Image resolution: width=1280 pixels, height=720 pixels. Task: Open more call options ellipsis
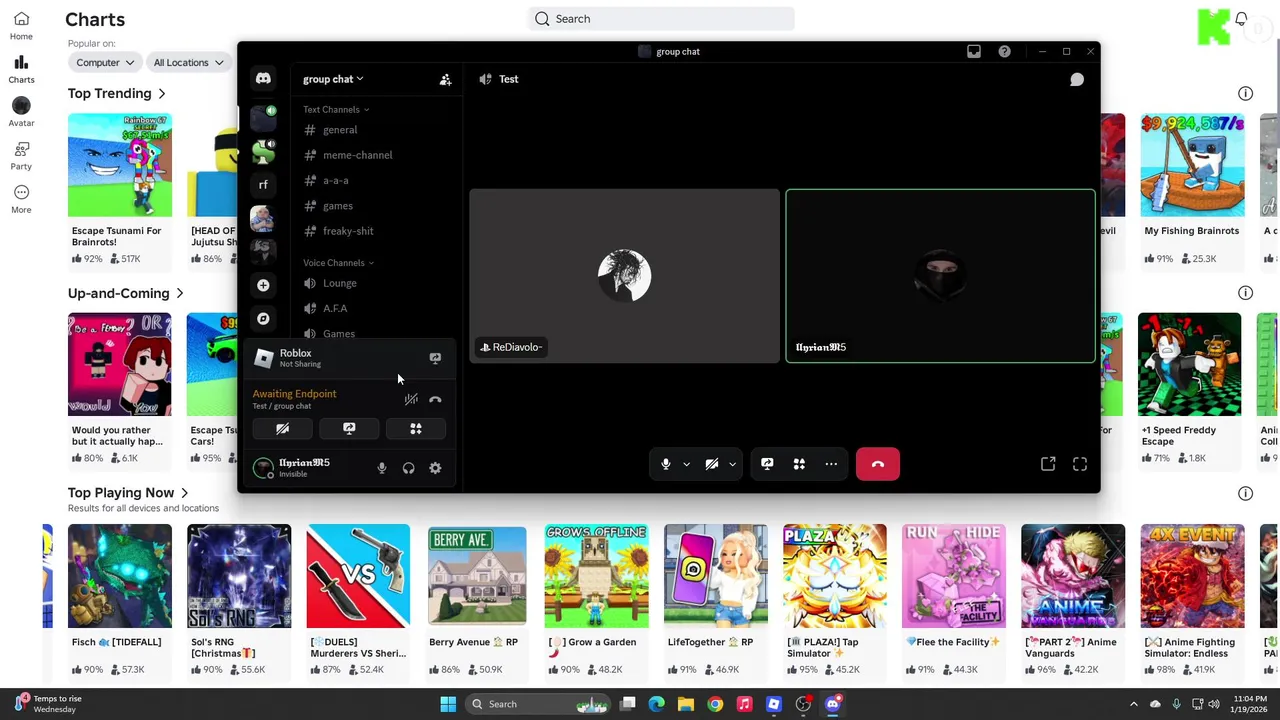pos(831,464)
